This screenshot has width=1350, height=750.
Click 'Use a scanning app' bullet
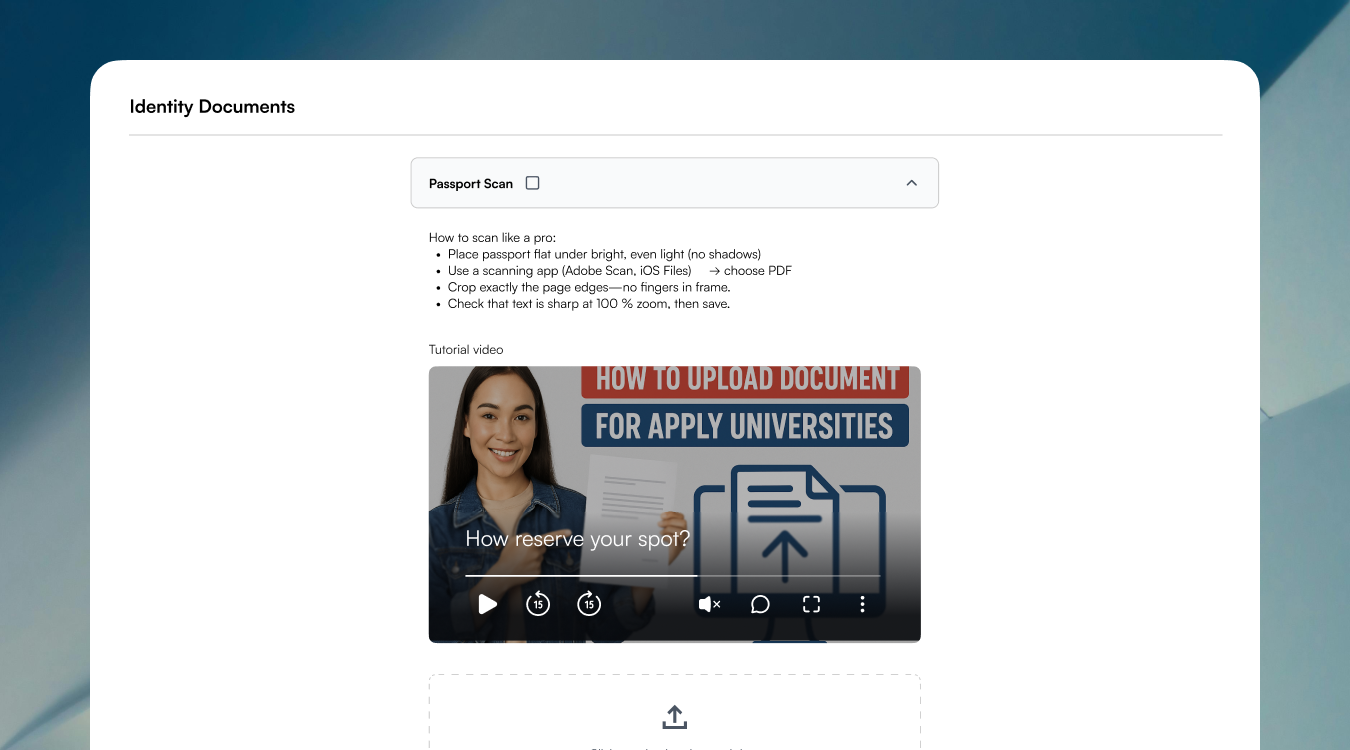pos(620,271)
